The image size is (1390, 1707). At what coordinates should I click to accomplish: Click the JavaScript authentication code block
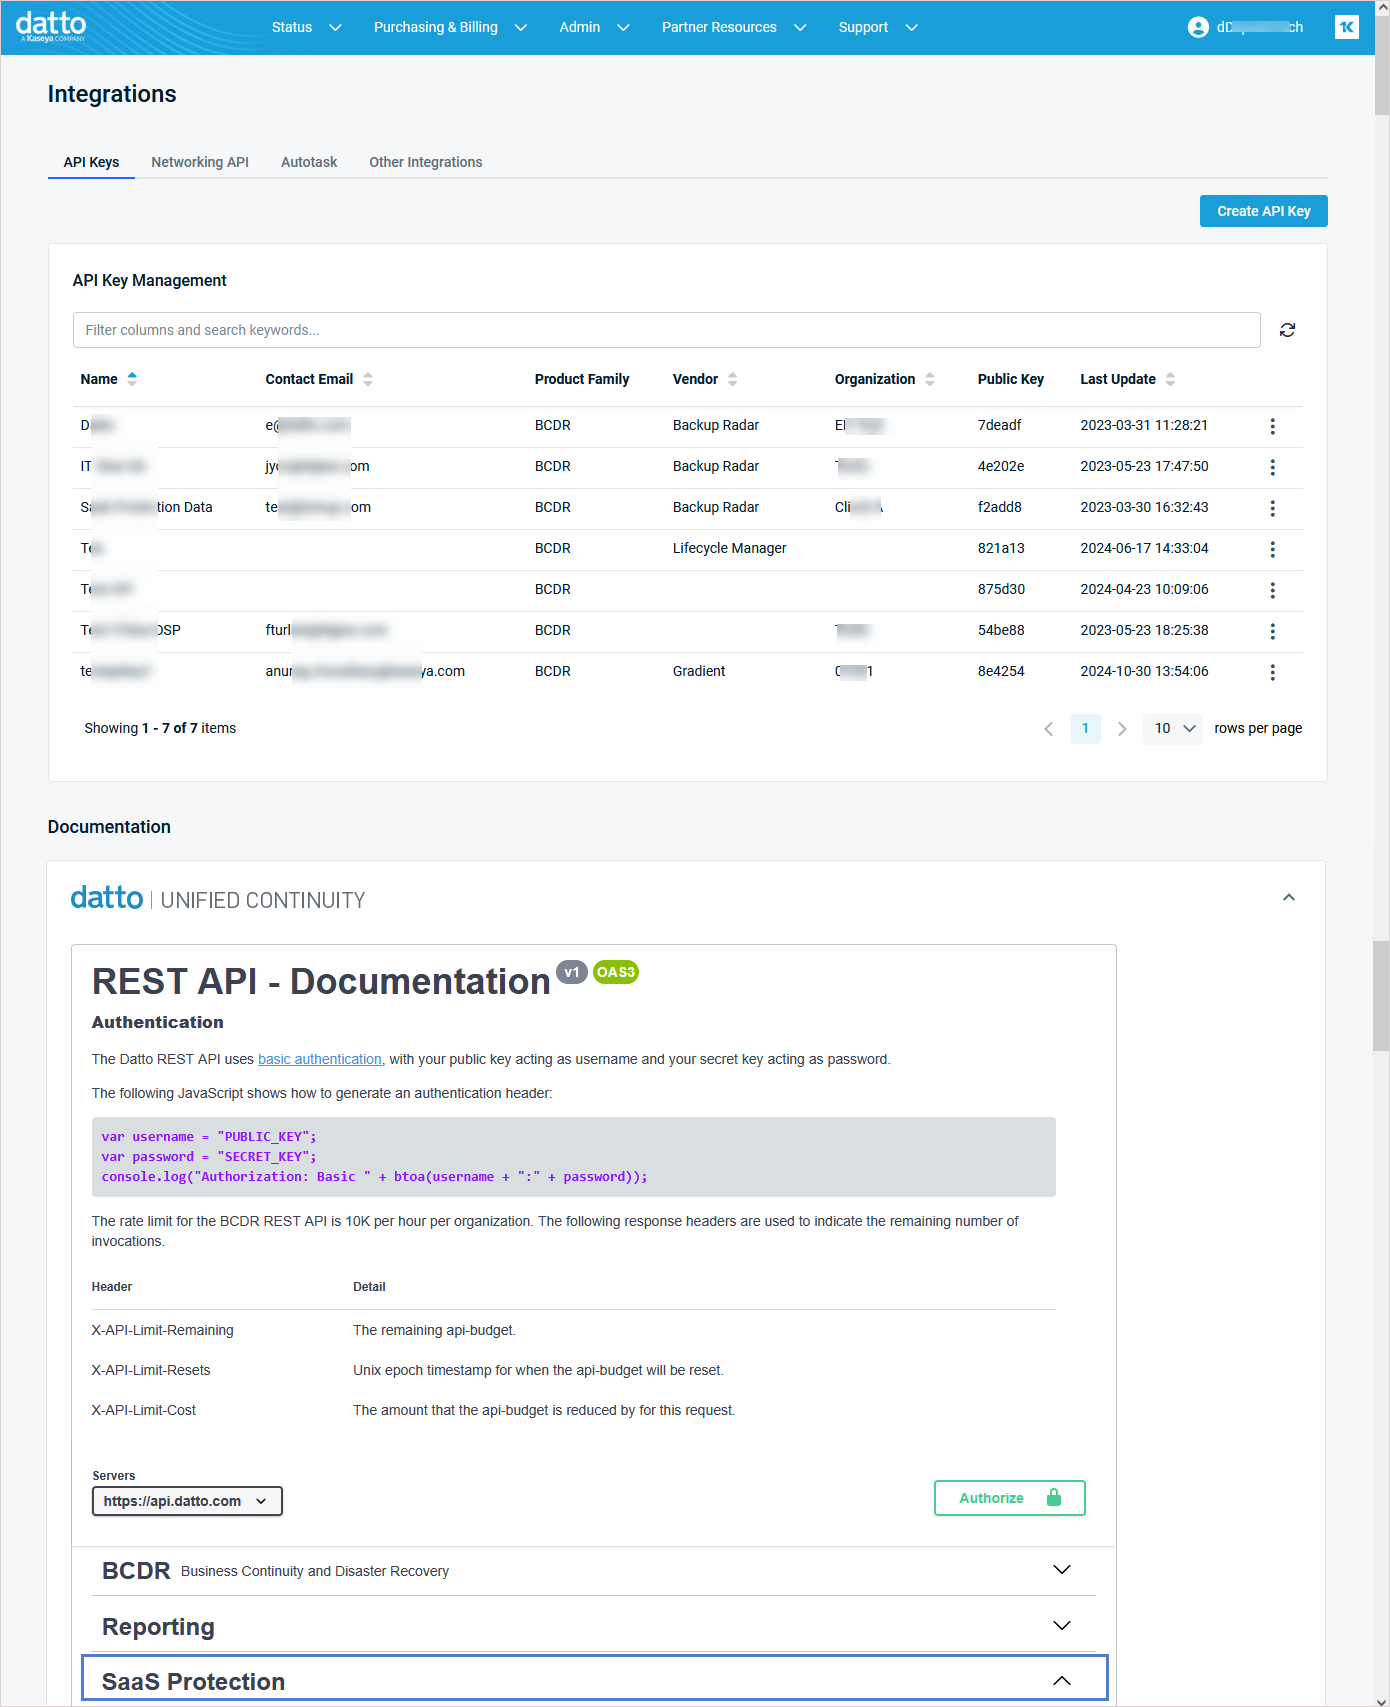point(573,1157)
